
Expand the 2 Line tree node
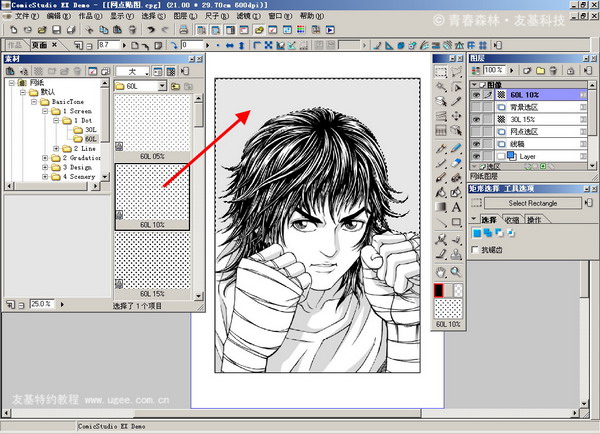pyautogui.click(x=56, y=148)
